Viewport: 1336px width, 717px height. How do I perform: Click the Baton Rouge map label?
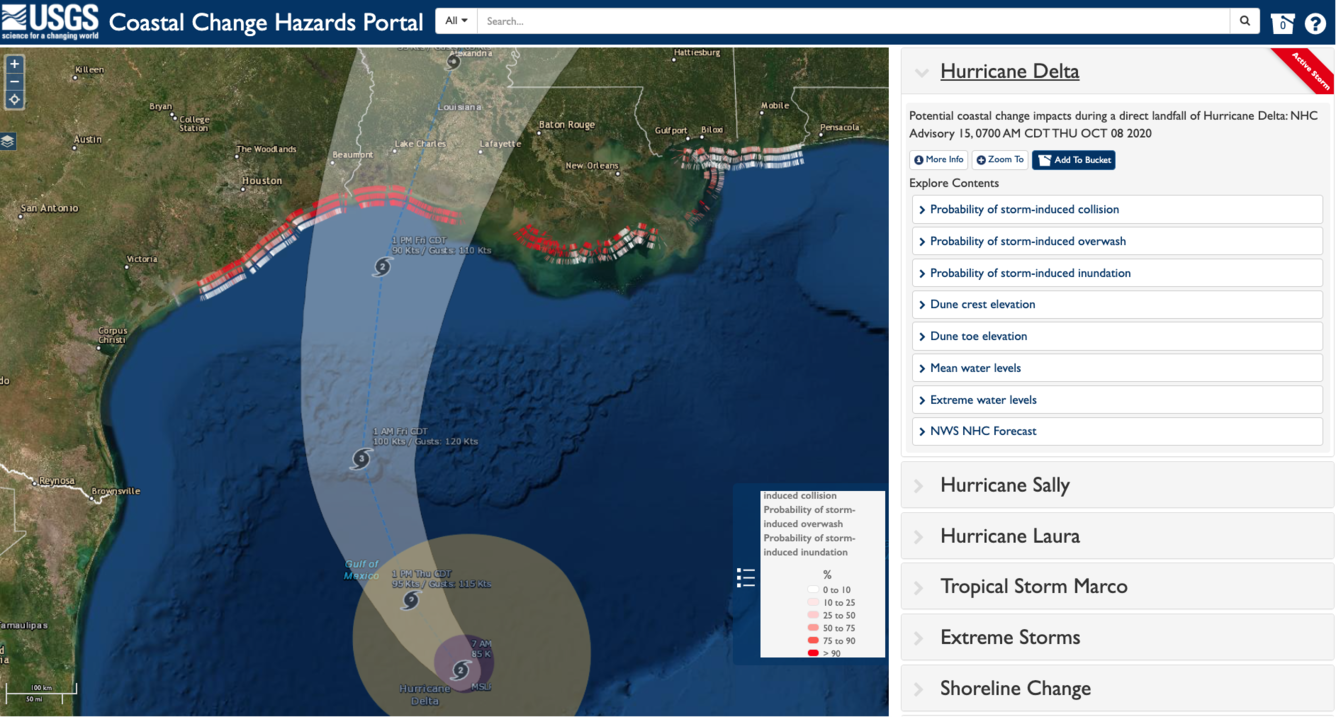(567, 125)
